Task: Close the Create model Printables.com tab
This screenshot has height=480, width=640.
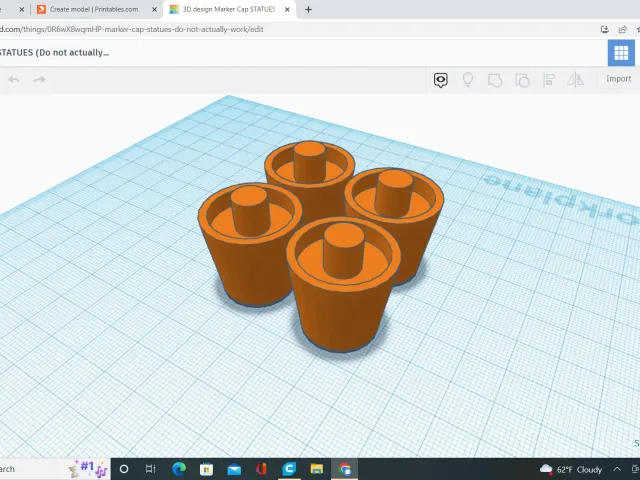Action: click(x=154, y=9)
